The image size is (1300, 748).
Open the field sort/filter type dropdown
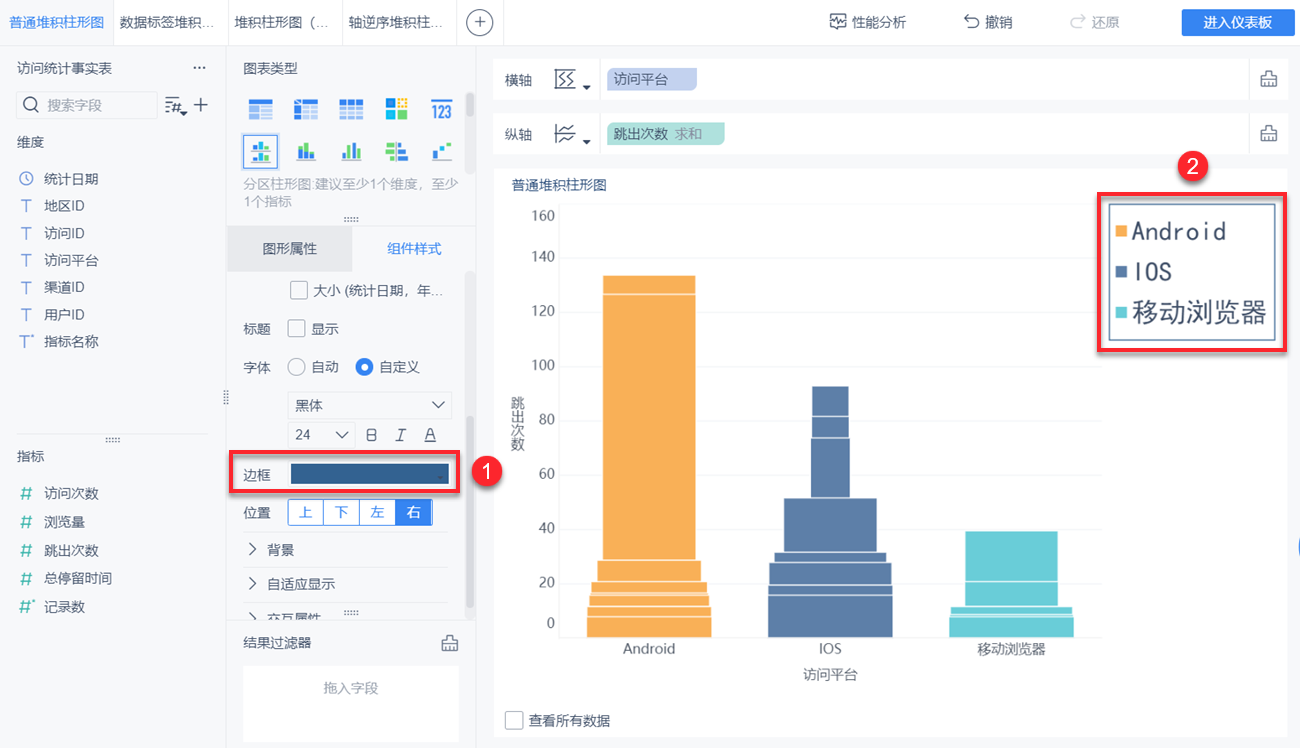pos(176,105)
